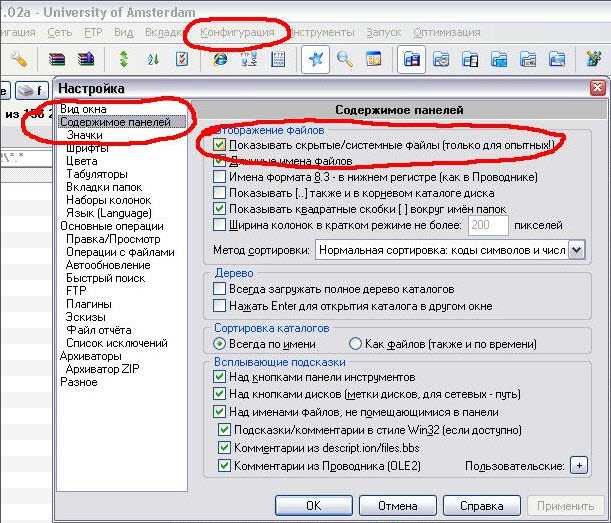Click the plus button beside Пользовательские

click(579, 466)
